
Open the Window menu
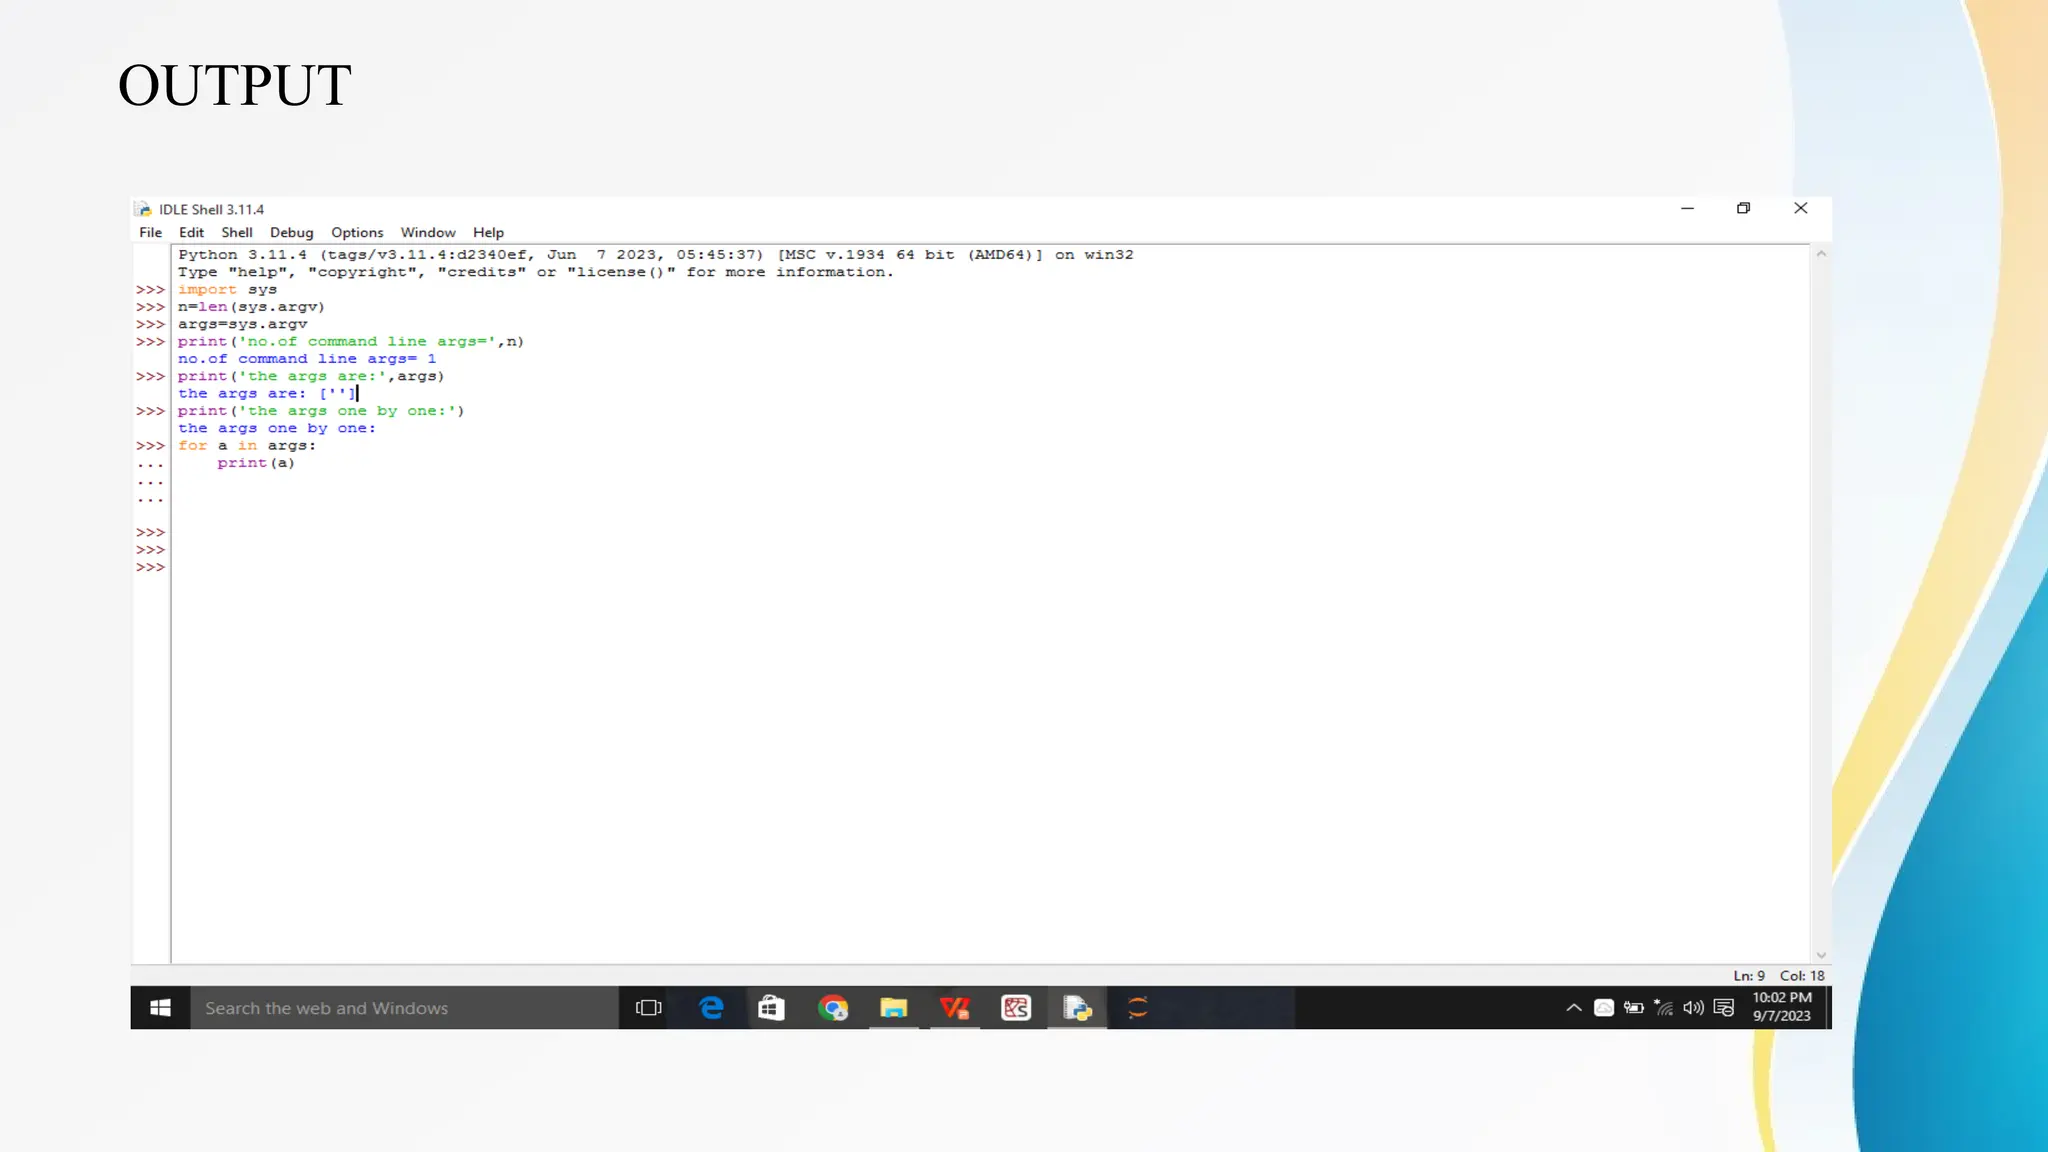(428, 232)
